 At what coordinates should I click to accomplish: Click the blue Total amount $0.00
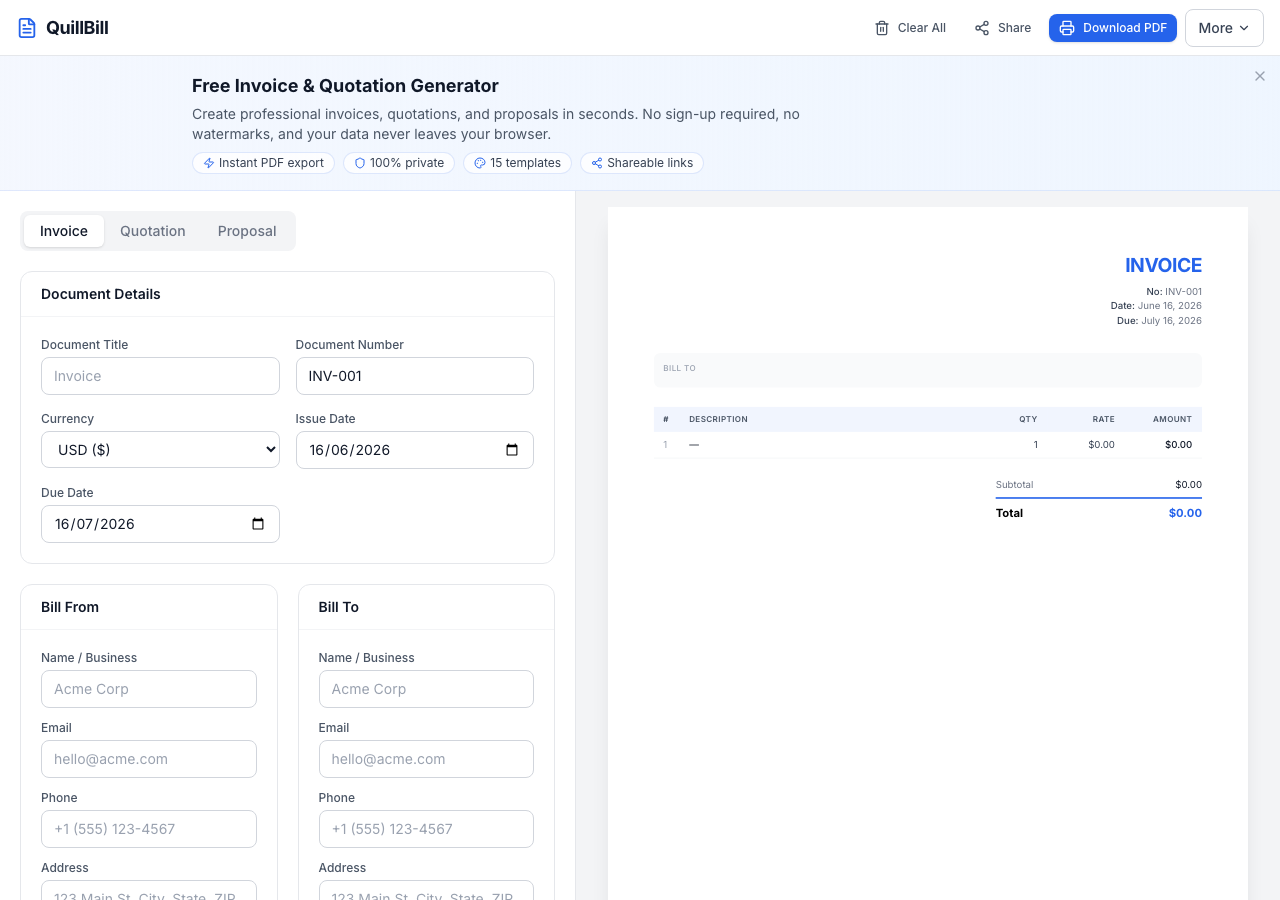(1185, 513)
